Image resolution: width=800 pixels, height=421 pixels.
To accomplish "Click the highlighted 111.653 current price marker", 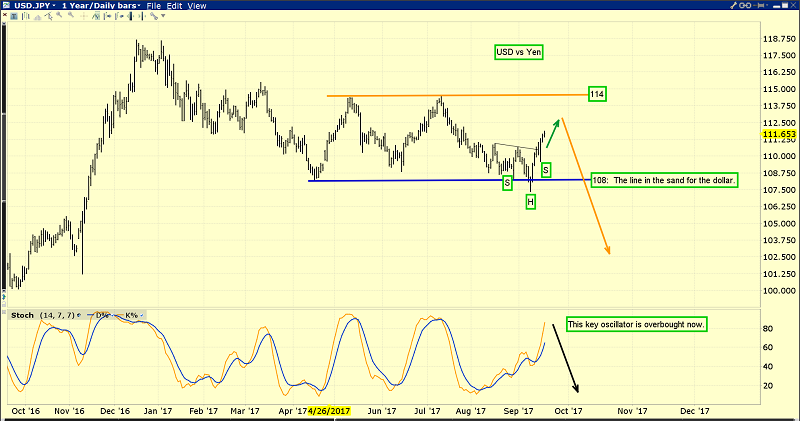I will (x=778, y=133).
